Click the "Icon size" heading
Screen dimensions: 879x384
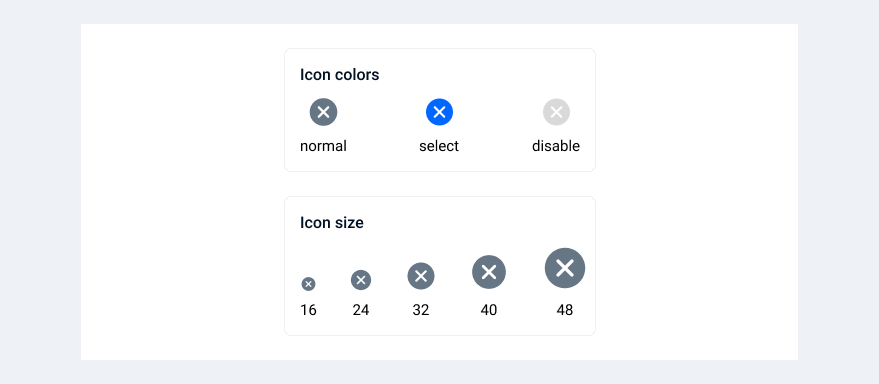pyautogui.click(x=332, y=223)
